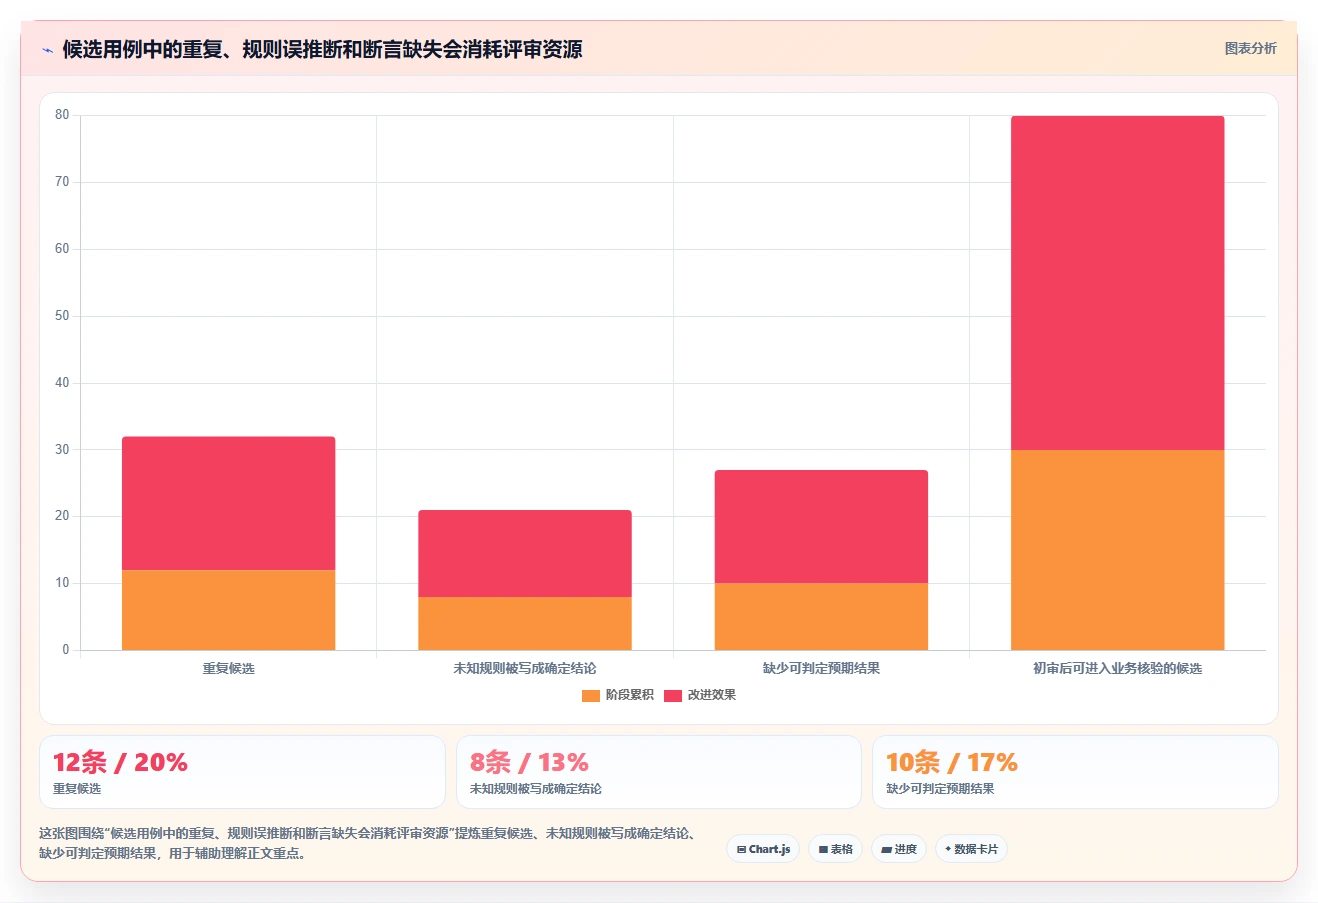
Task: Open the 10条 / 17% stat card
Action: pos(1075,772)
